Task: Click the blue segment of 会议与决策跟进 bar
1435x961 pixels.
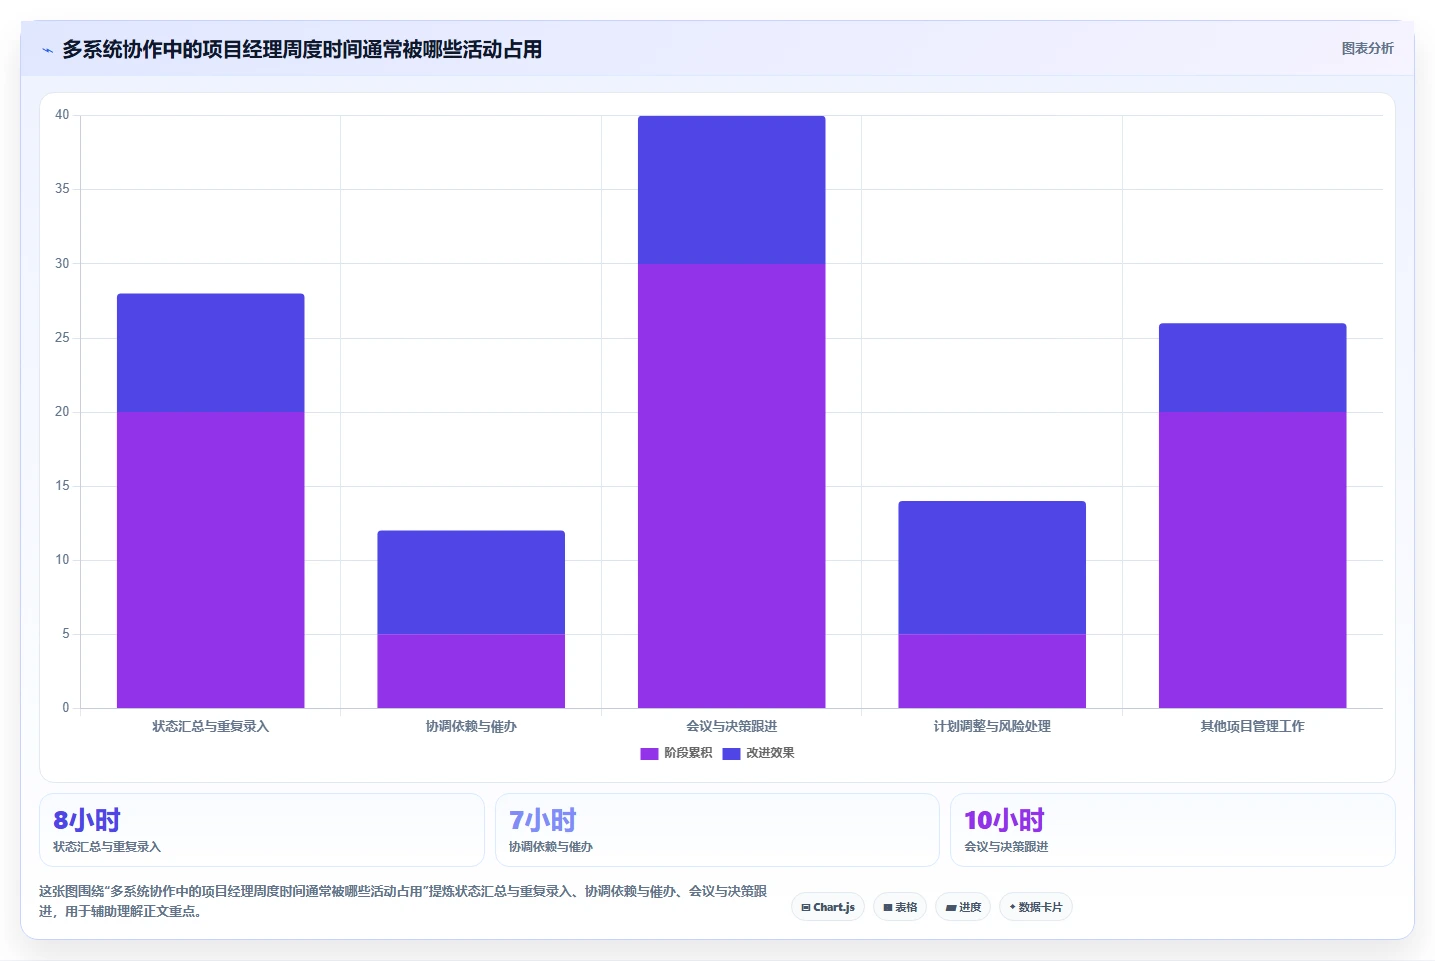Action: tap(732, 190)
